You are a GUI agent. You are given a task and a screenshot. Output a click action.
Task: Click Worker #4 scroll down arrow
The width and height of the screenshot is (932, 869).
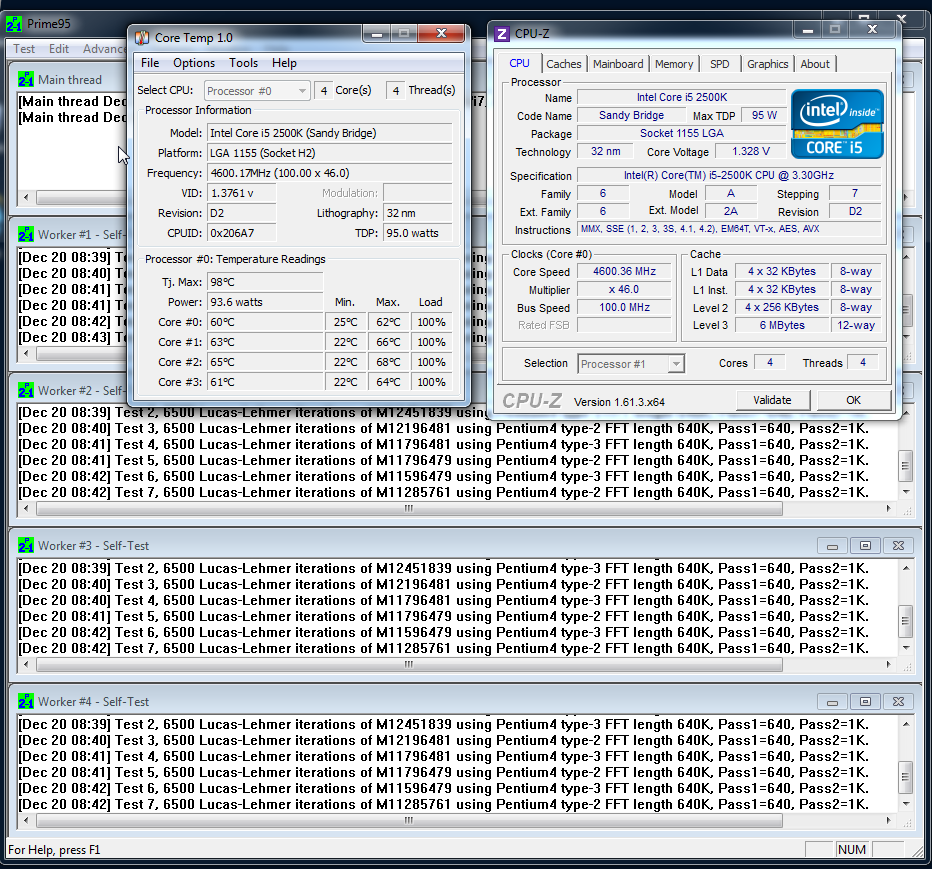(906, 804)
